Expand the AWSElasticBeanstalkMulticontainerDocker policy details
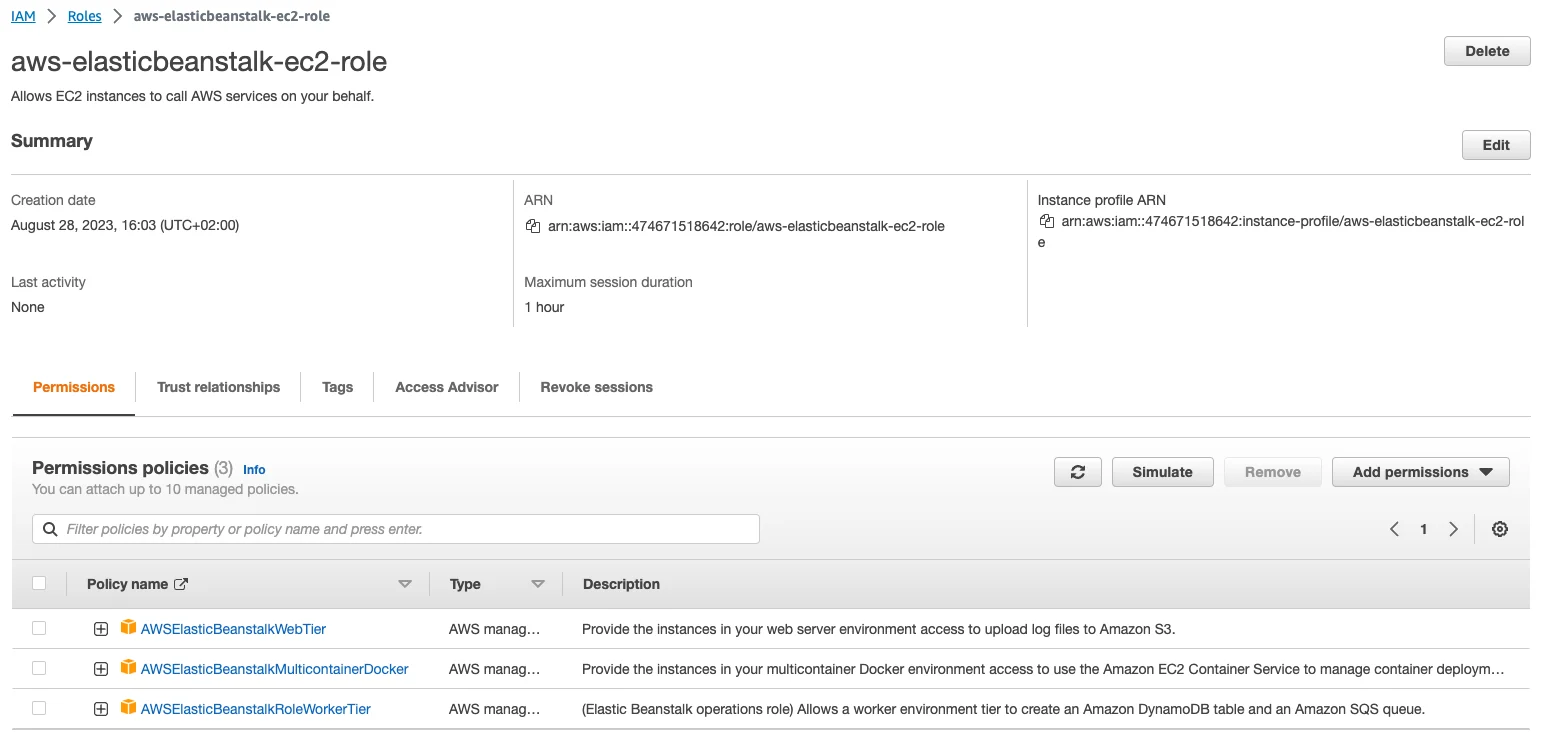The width and height of the screenshot is (1549, 742). pyautogui.click(x=100, y=669)
